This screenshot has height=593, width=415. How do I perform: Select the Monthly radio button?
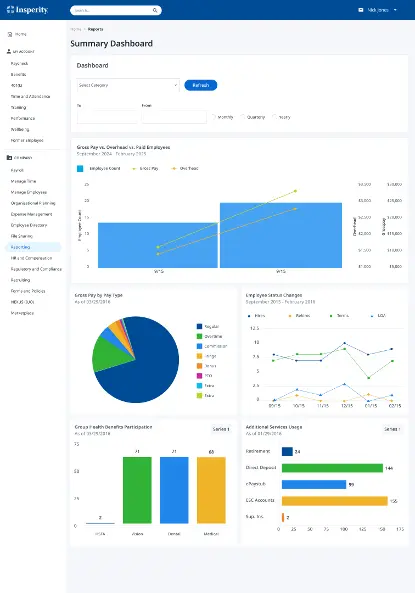click(213, 117)
